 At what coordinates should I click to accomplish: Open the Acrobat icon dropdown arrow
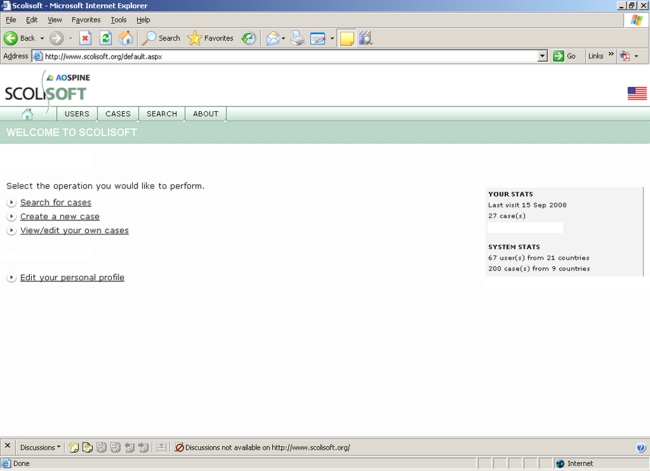click(636, 56)
